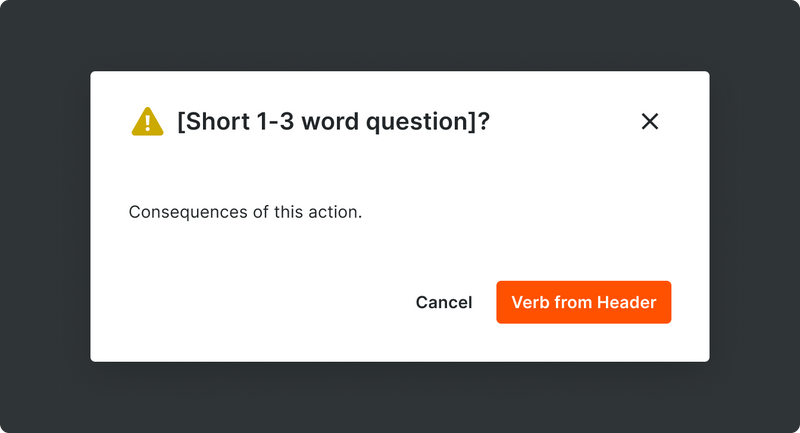This screenshot has width=800, height=433.
Task: Select the exclamation mark in the warning icon
Action: tap(147, 123)
